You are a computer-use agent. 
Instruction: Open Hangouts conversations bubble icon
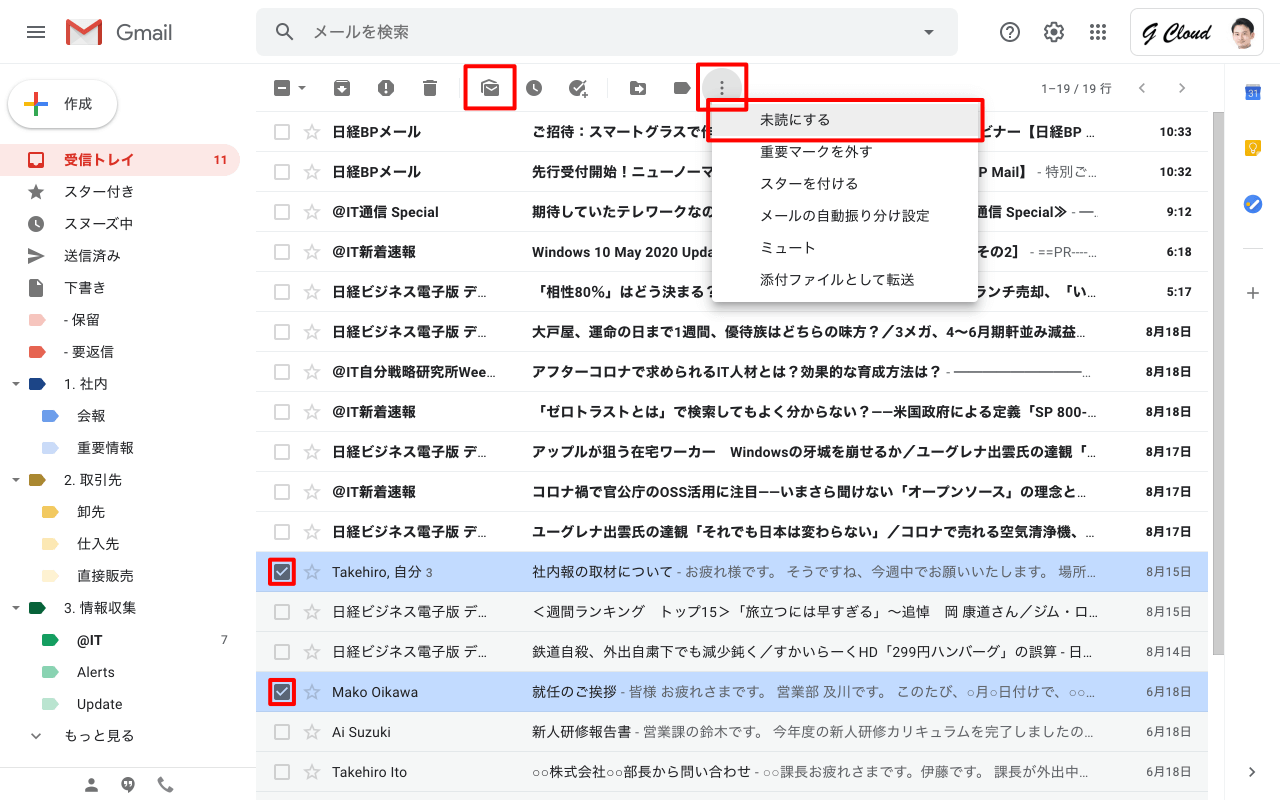point(128,785)
